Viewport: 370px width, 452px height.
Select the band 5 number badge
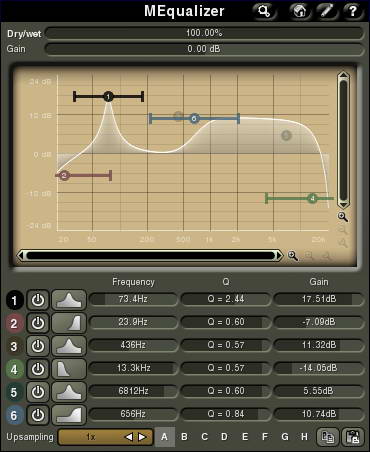(14, 392)
